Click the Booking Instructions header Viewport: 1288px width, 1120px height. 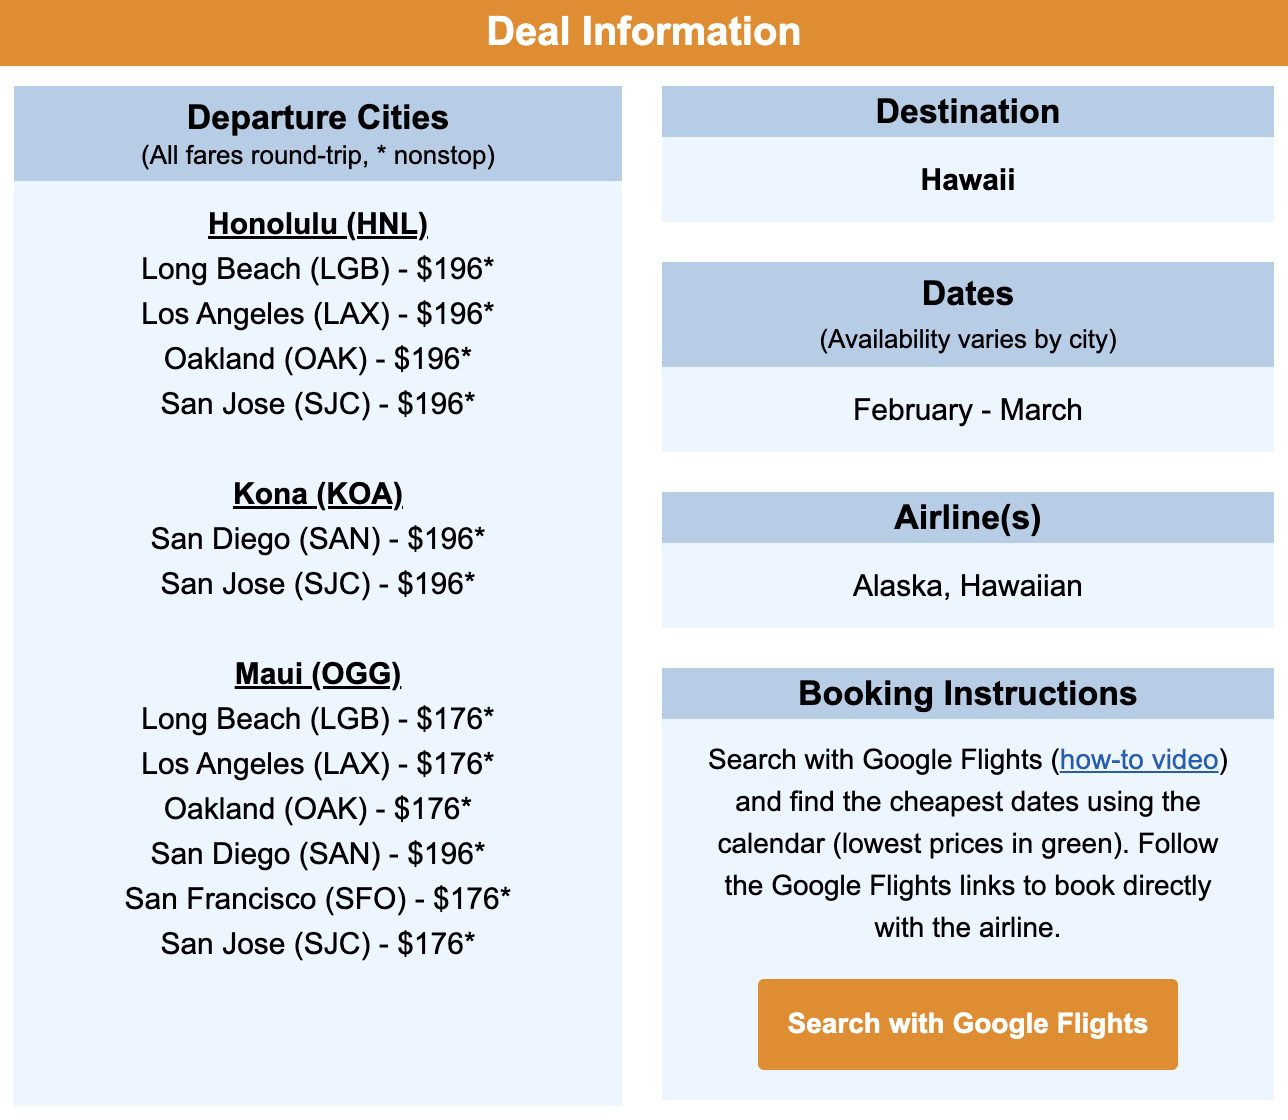(x=967, y=693)
